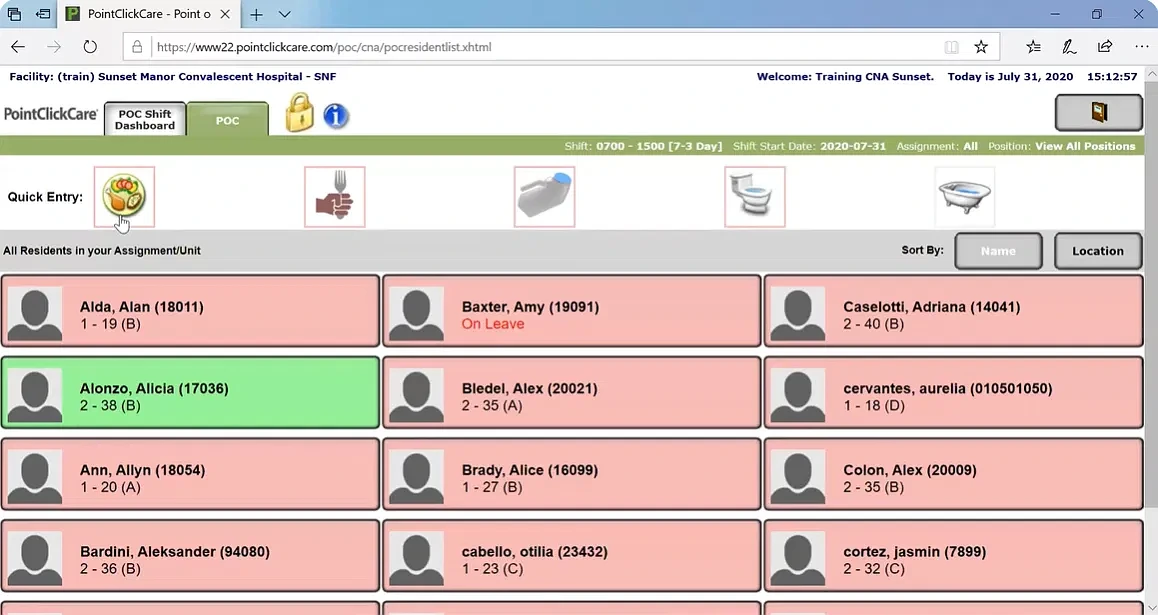Open resident Colon, Alex (20009)

953,474
